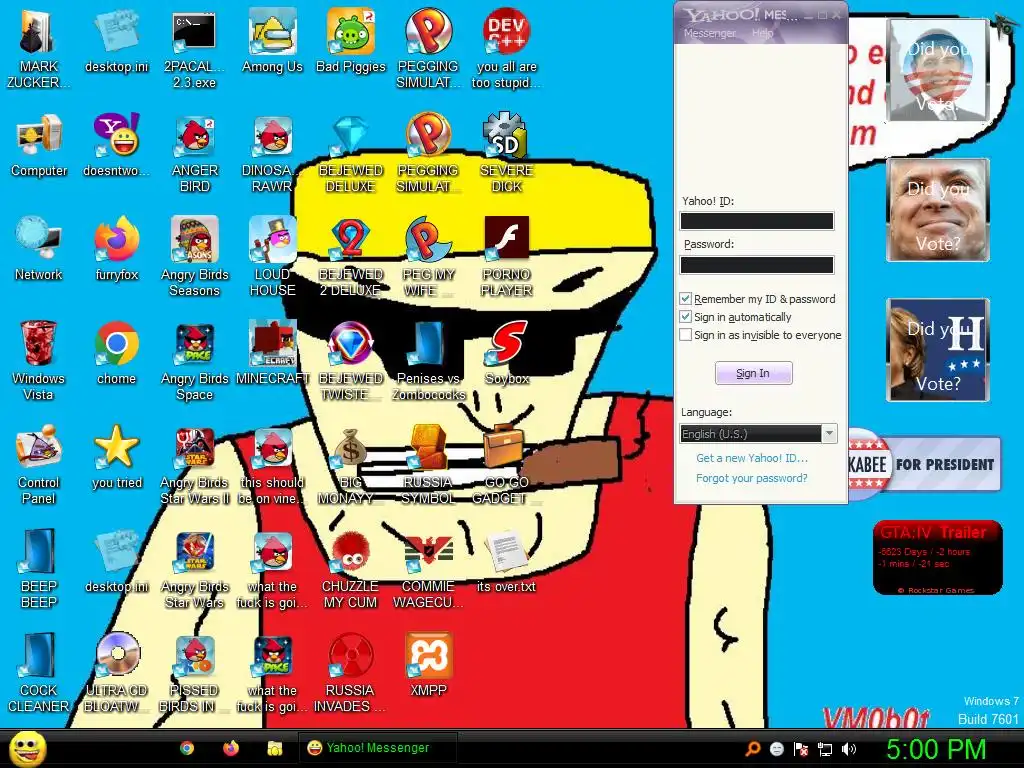Uncheck 'Sign in automatically'
The width and height of the screenshot is (1024, 768).
coord(685,317)
